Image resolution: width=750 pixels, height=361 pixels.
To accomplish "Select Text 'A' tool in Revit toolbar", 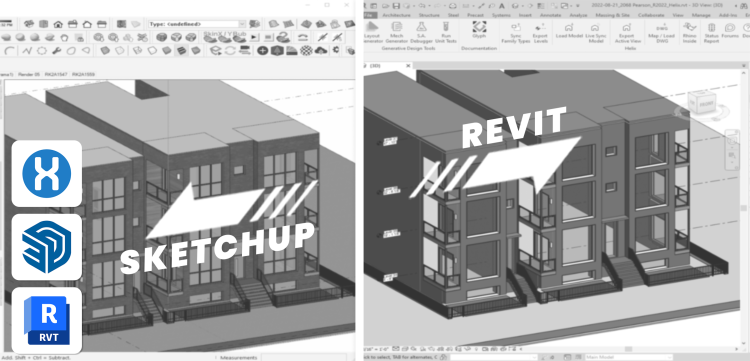I will [502, 6].
